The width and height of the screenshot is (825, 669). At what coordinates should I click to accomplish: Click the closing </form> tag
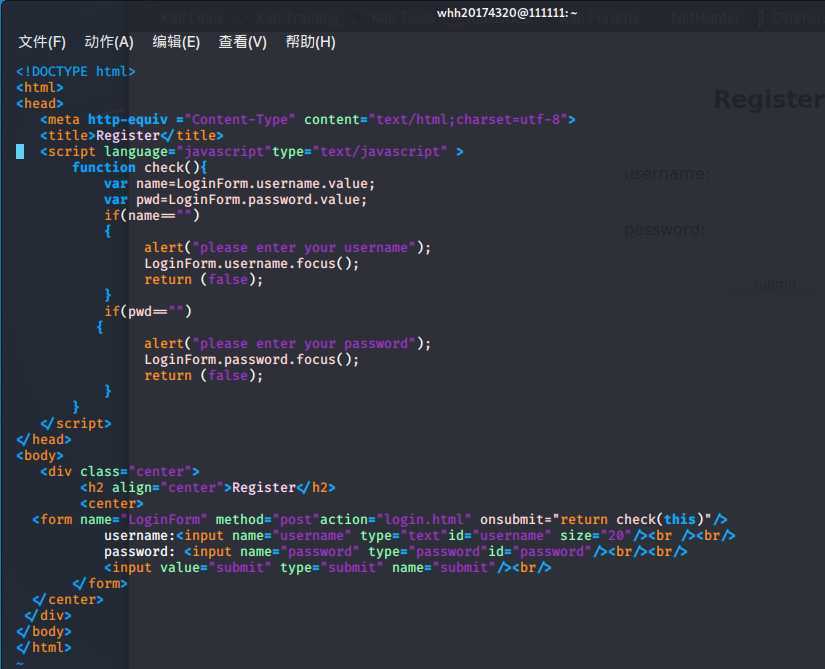pos(100,584)
